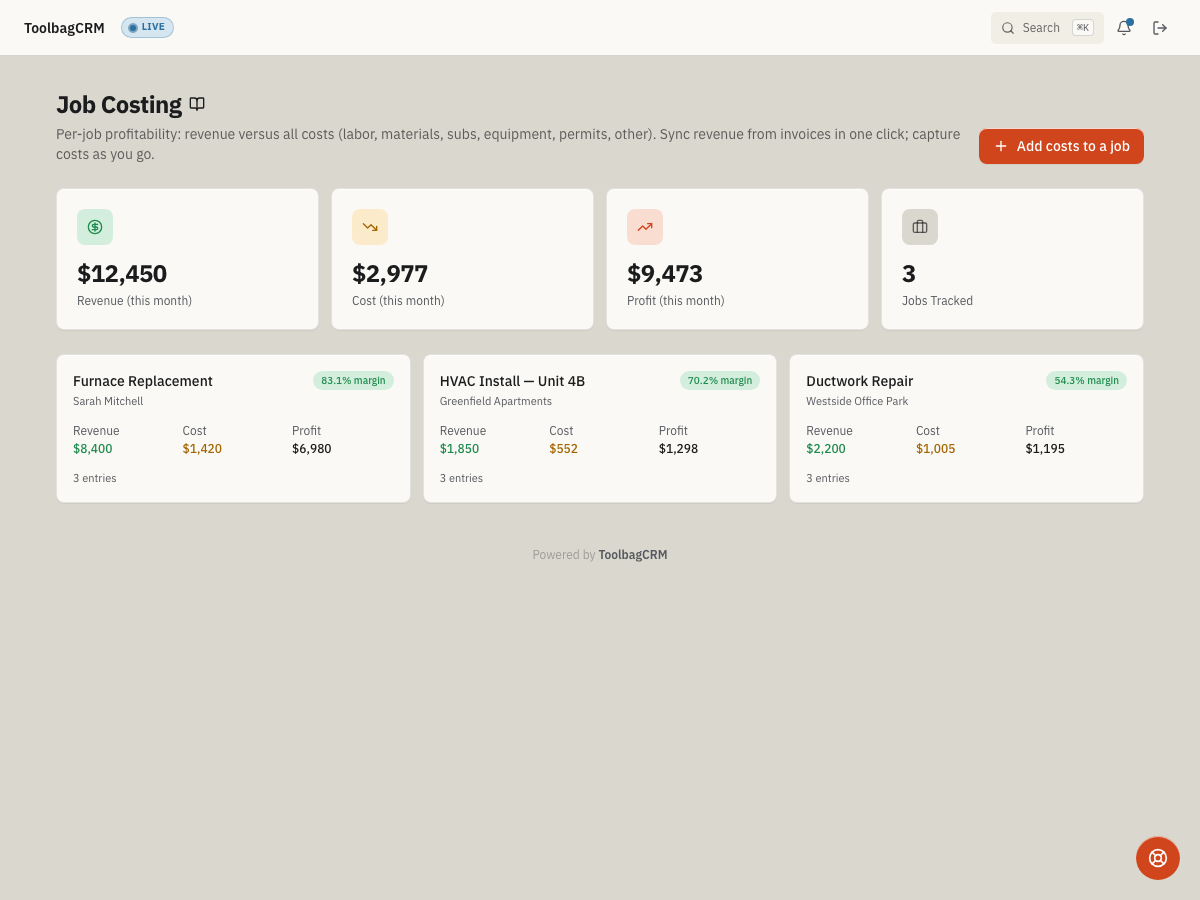Click the yellow trending-down cost icon

tap(370, 227)
